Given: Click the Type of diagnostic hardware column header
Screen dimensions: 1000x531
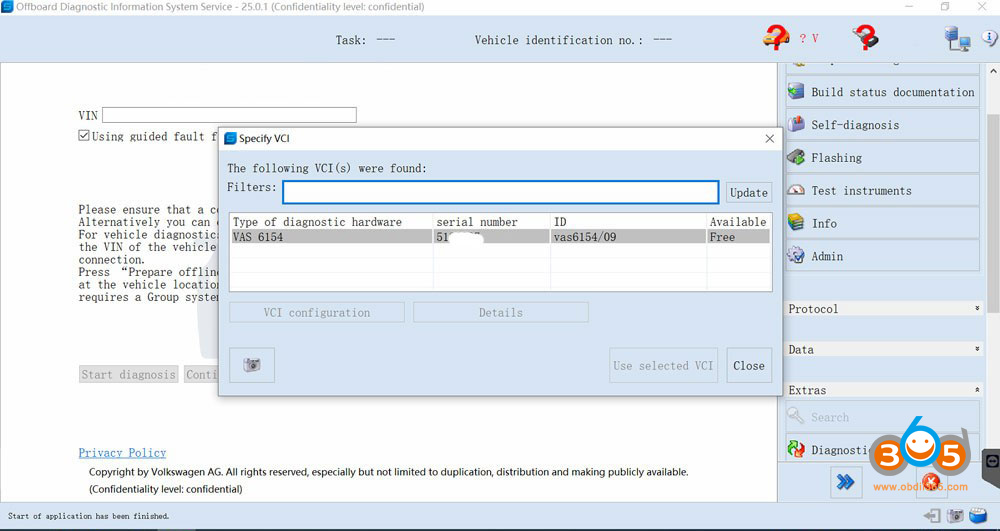Looking at the screenshot, I should (x=331, y=222).
